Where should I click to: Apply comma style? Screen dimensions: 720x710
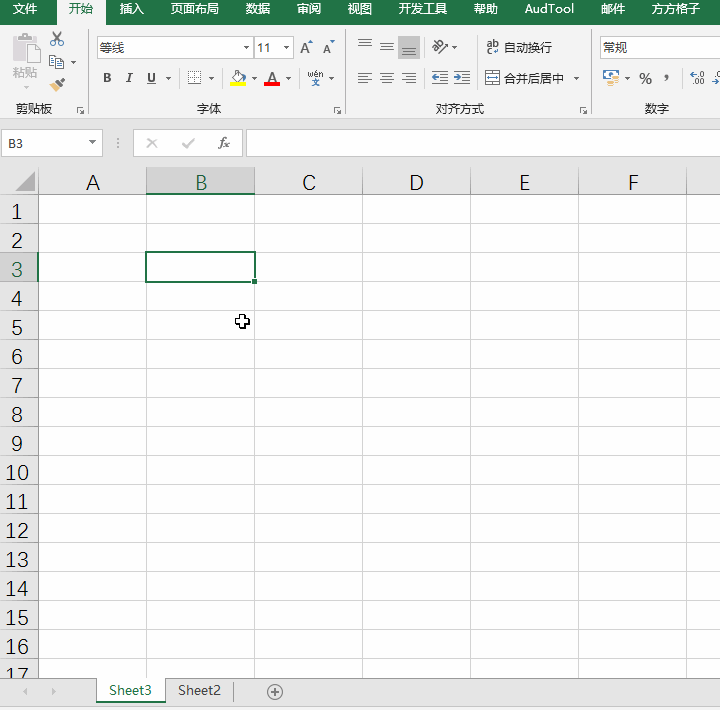[x=667, y=78]
